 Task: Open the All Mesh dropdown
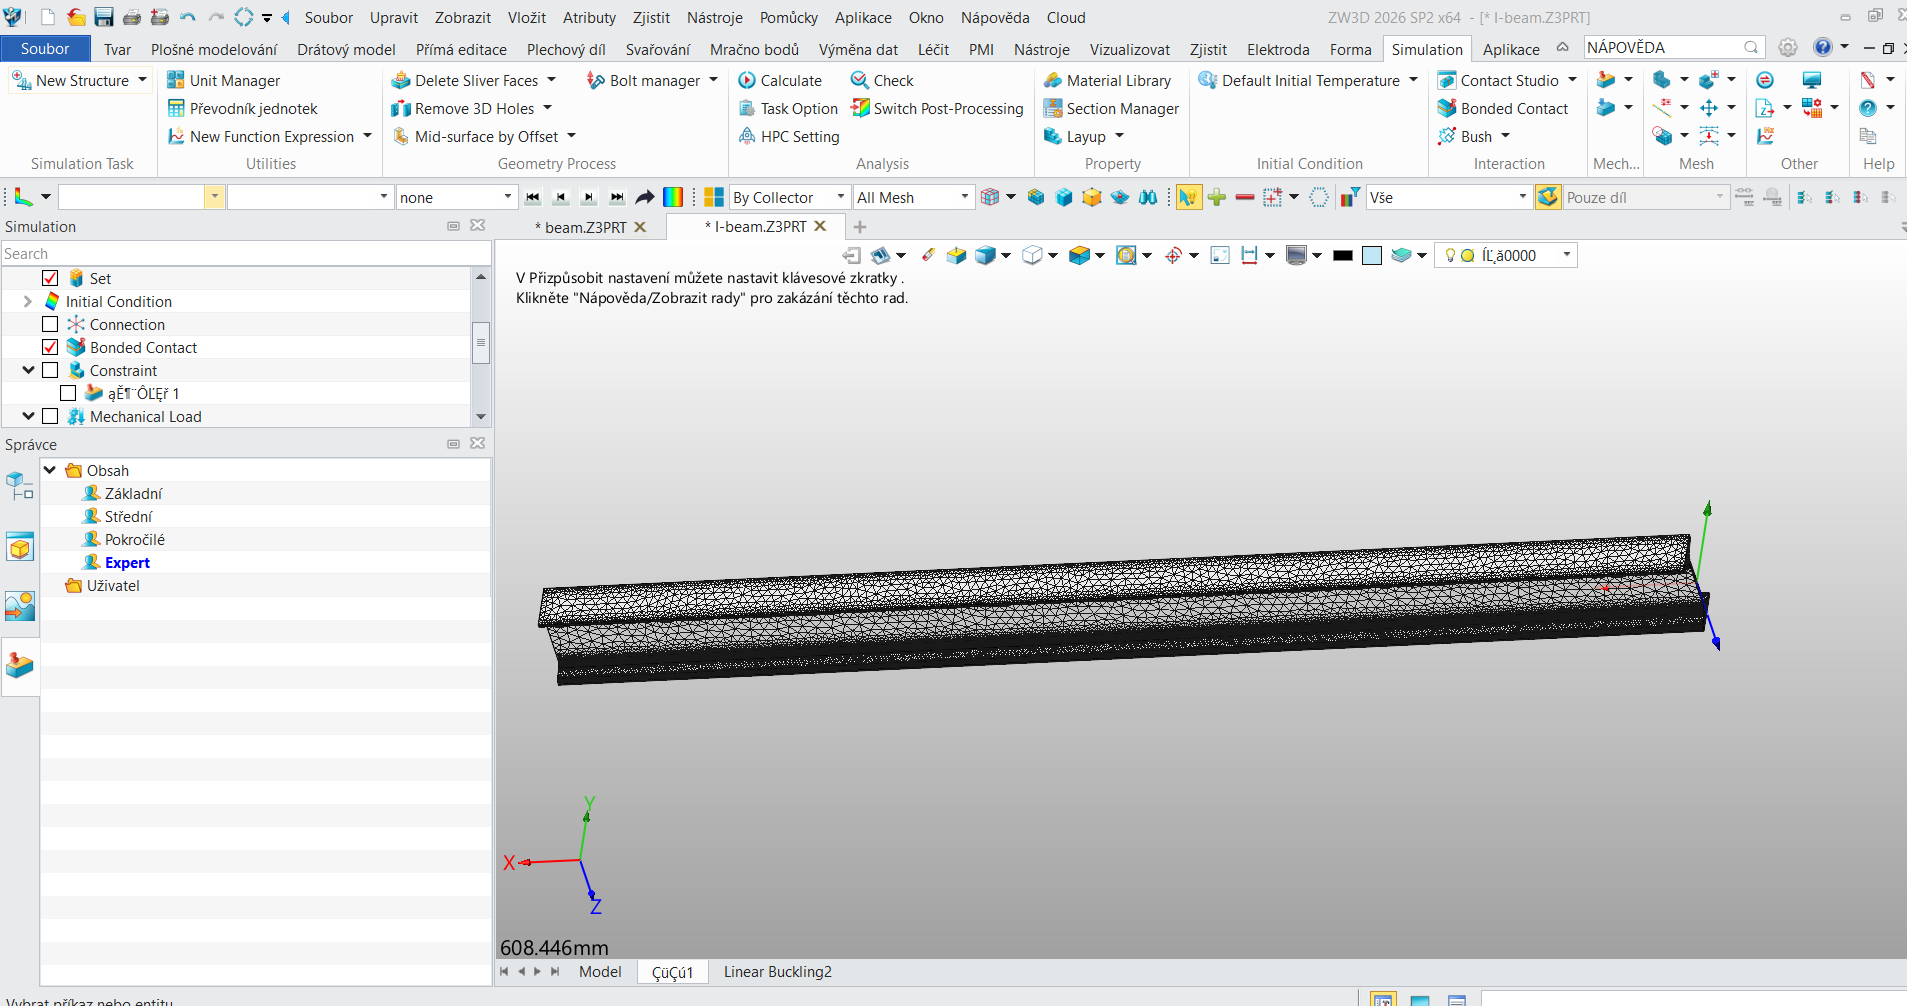(913, 197)
